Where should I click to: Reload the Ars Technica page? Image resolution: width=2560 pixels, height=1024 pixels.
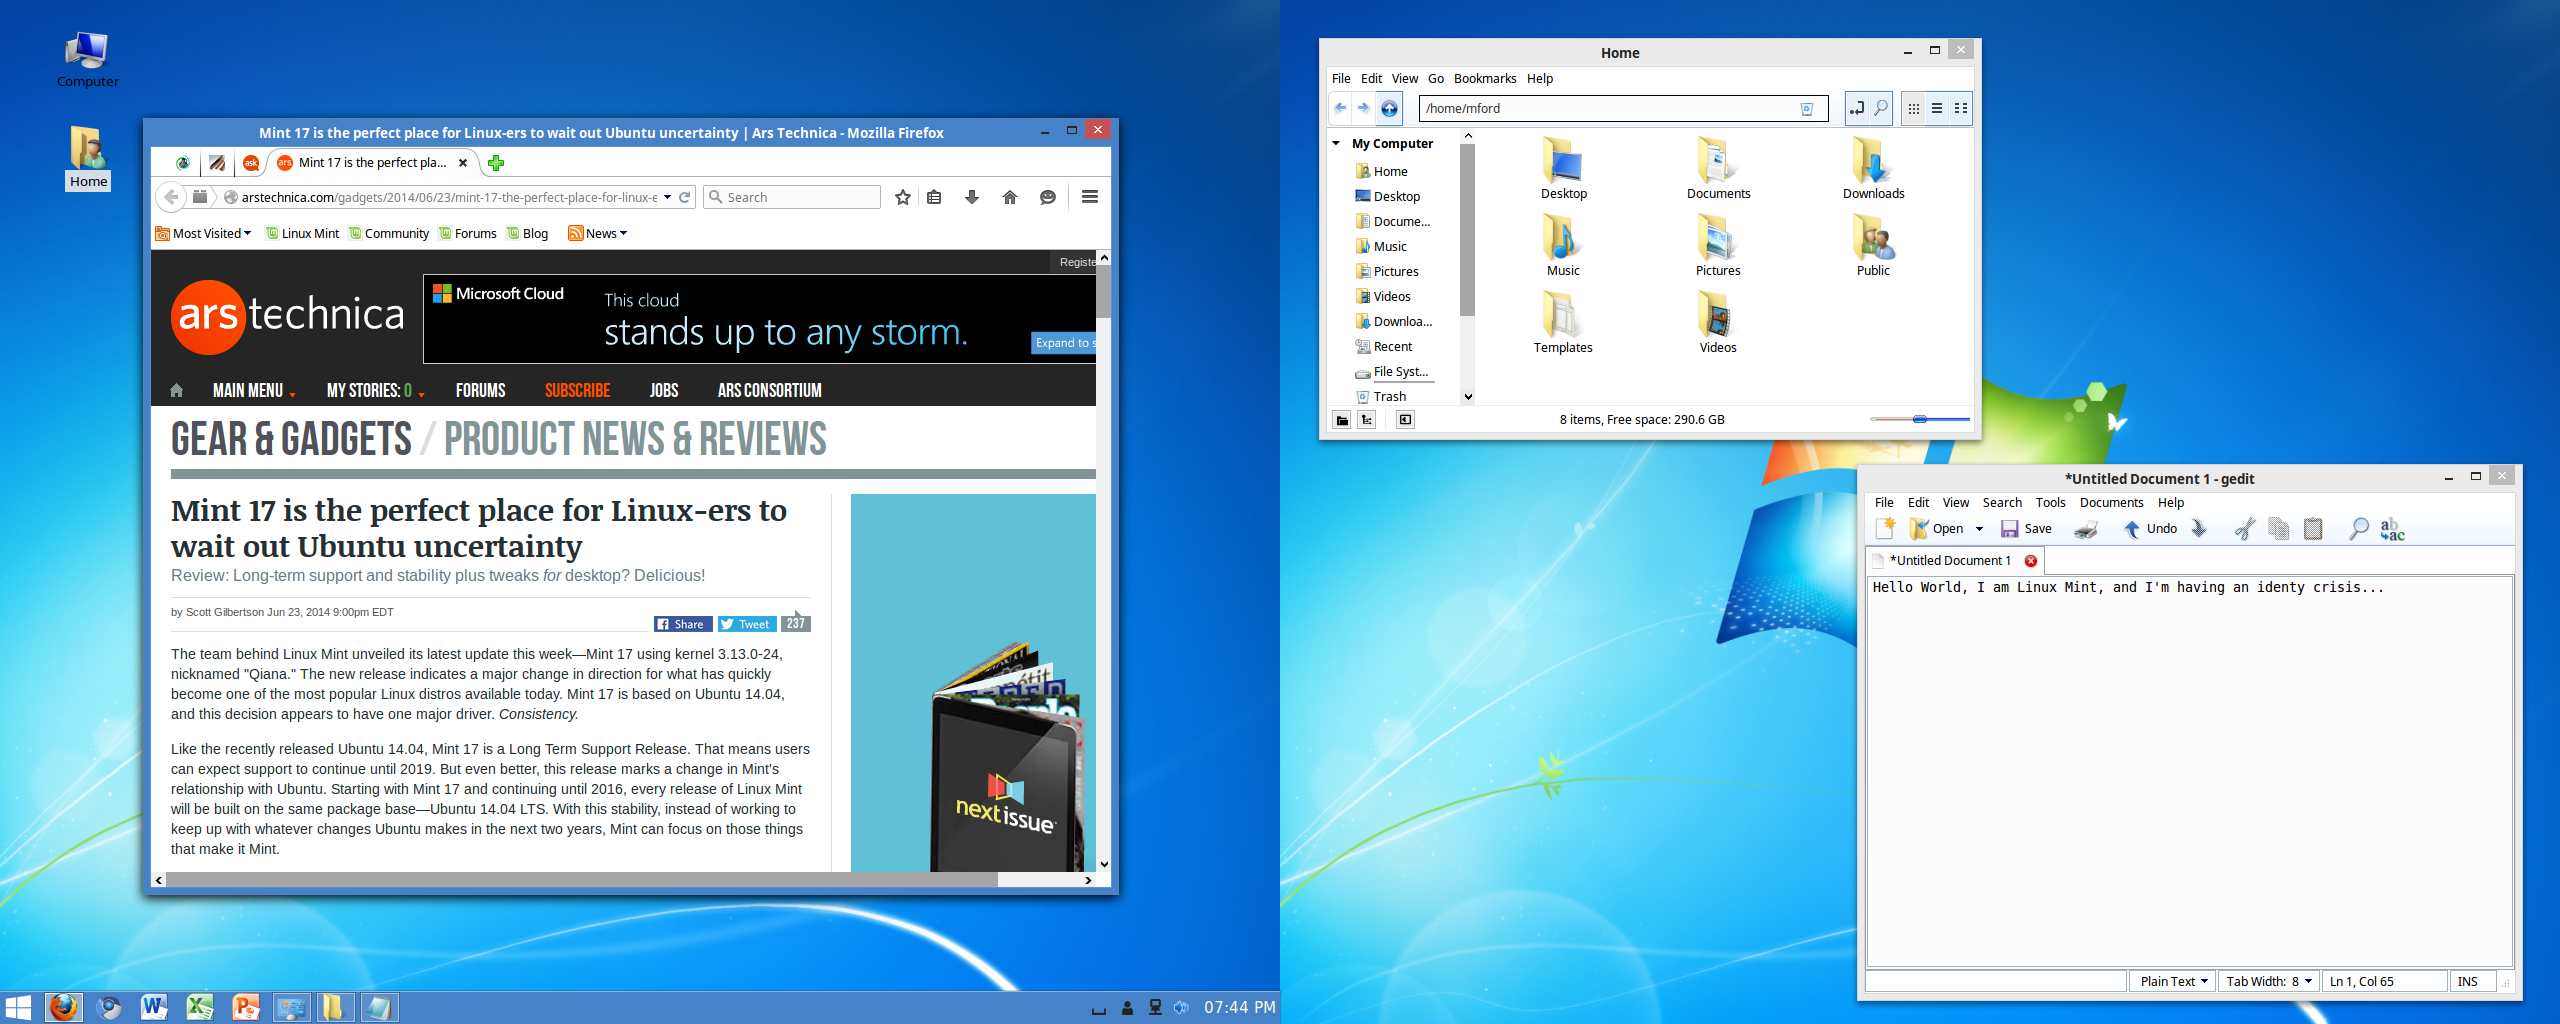(x=685, y=197)
